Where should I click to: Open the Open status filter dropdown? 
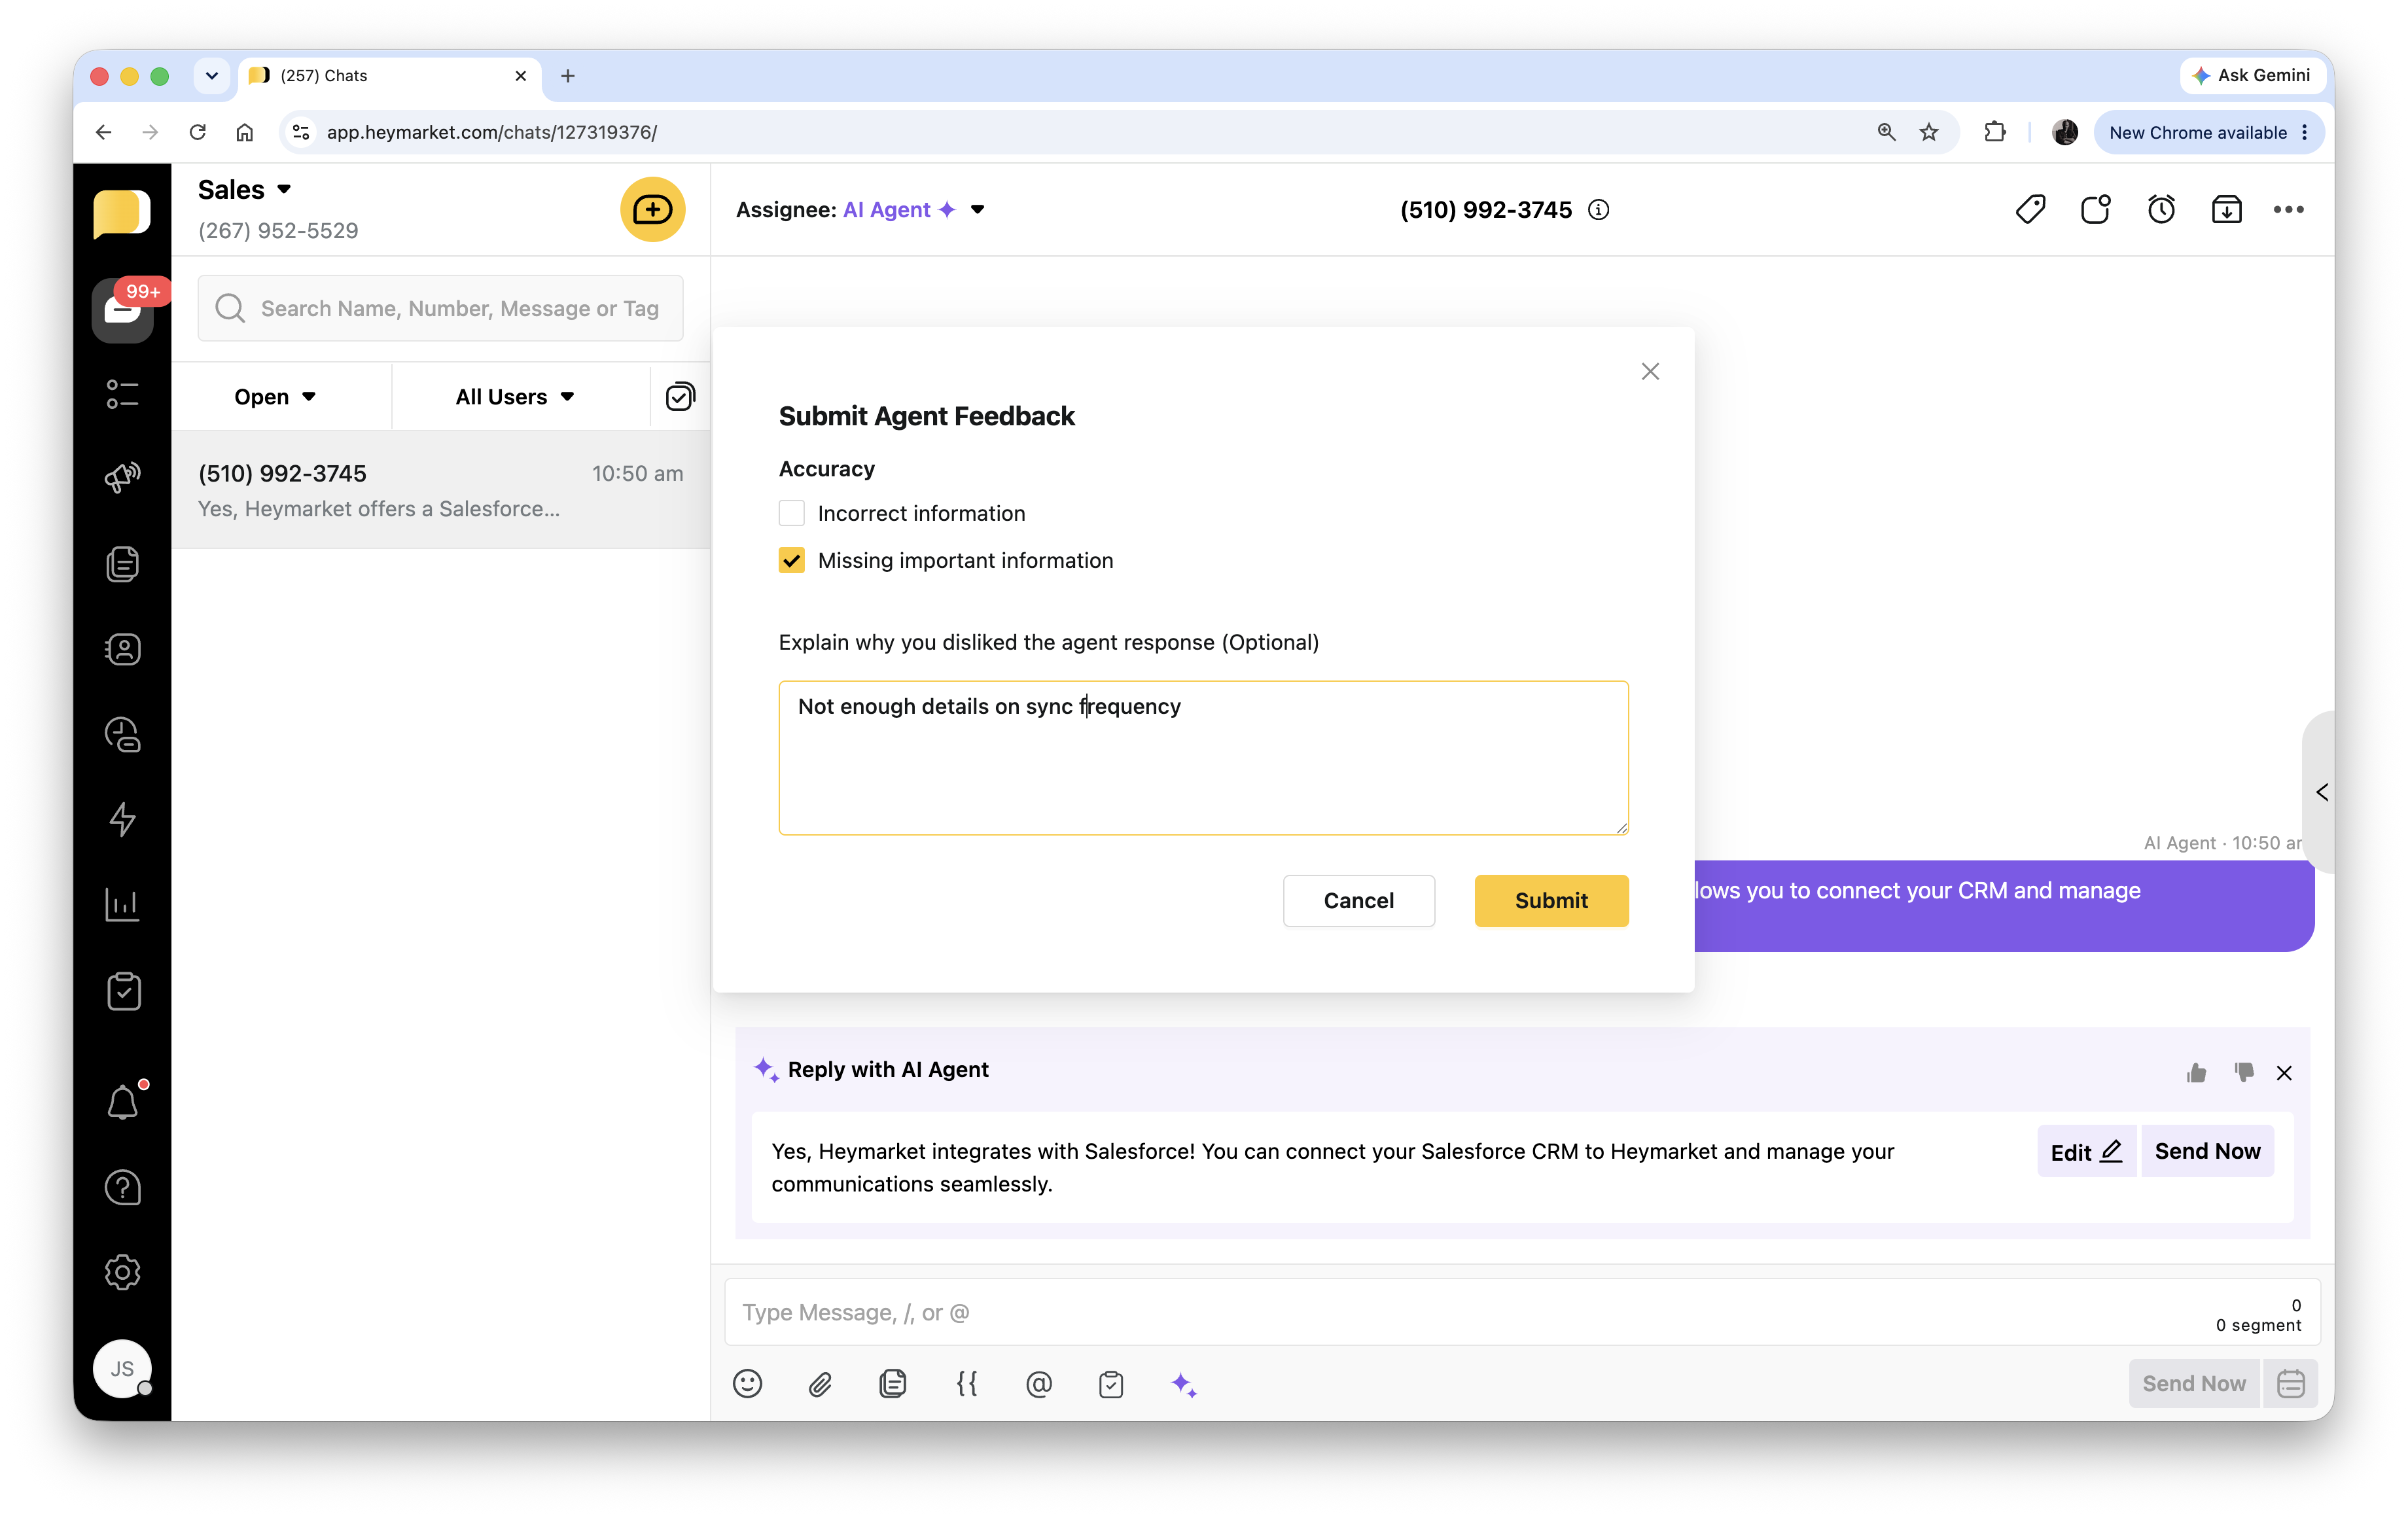(275, 397)
